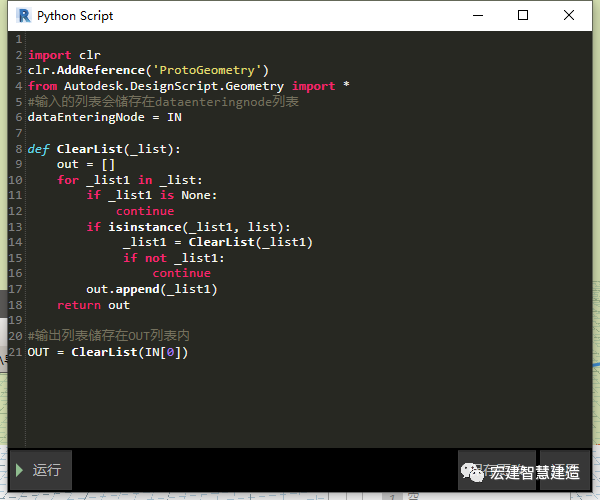
Task: Click the narrow revert button at bottom right
Action: pos(564,470)
